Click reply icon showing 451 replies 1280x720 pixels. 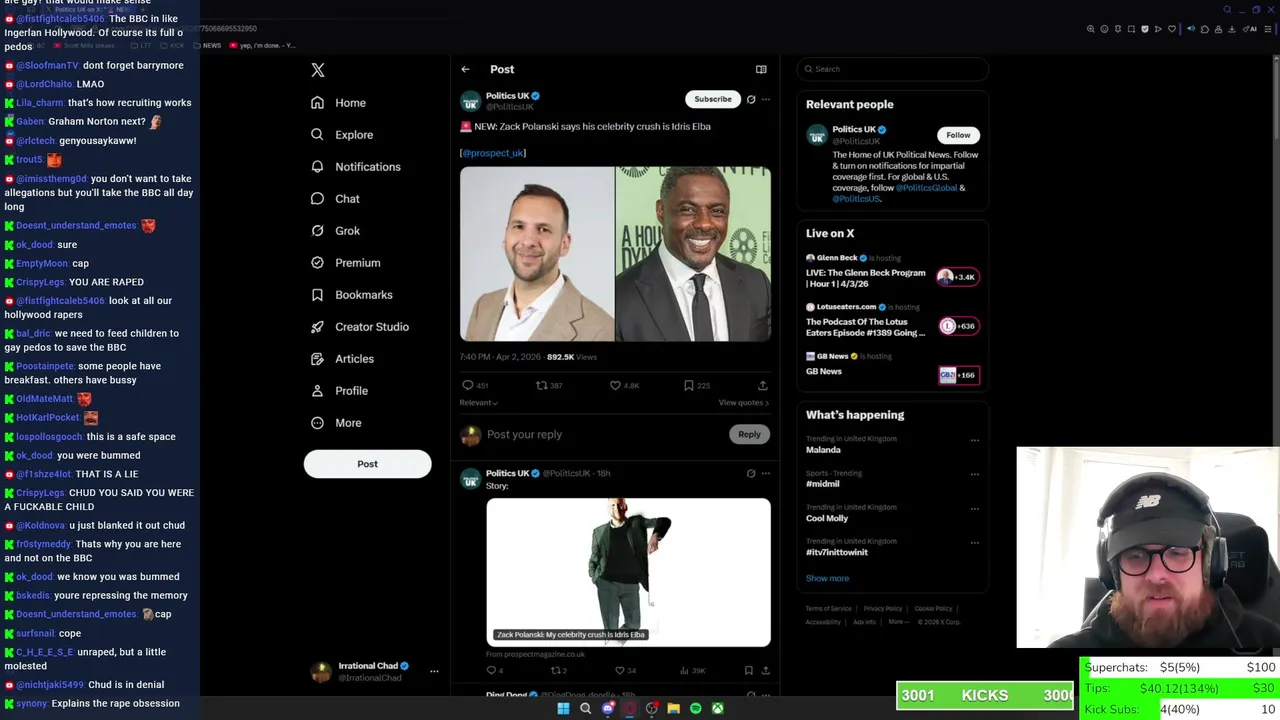pos(467,385)
